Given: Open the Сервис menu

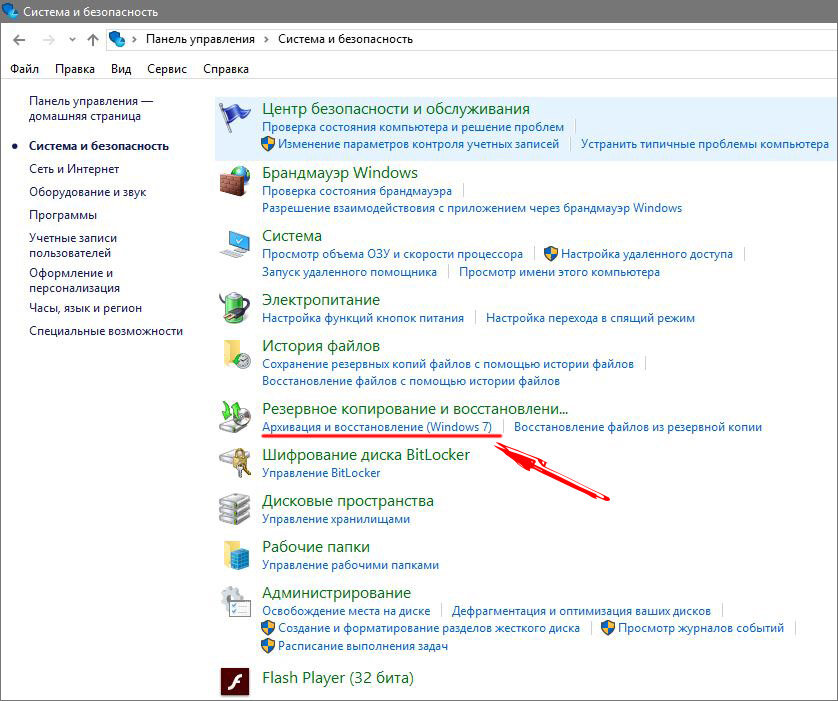Looking at the screenshot, I should click(x=167, y=69).
